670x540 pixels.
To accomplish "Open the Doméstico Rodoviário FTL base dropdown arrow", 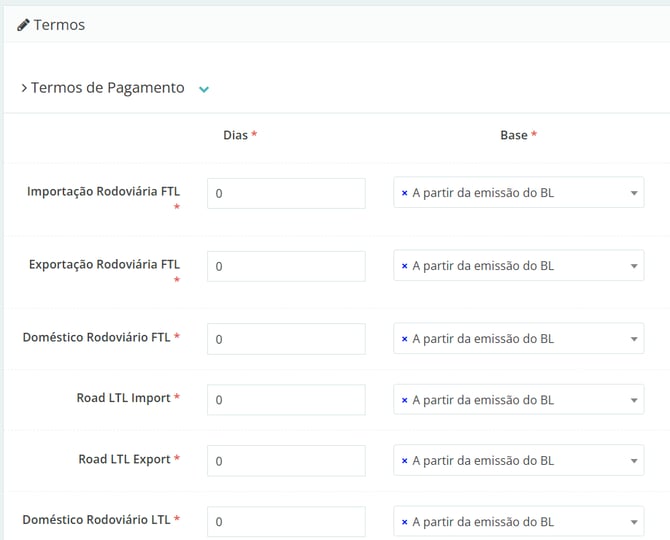I will coord(634,339).
